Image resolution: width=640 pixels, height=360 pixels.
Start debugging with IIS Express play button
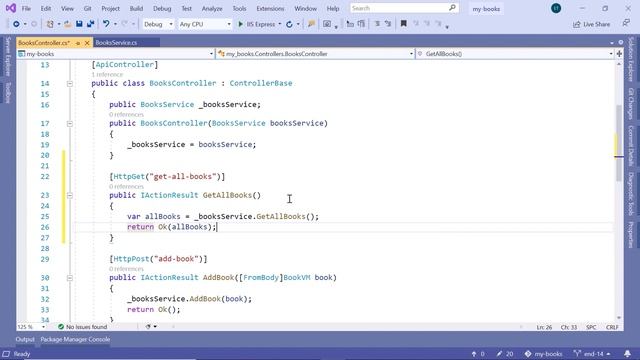click(240, 24)
